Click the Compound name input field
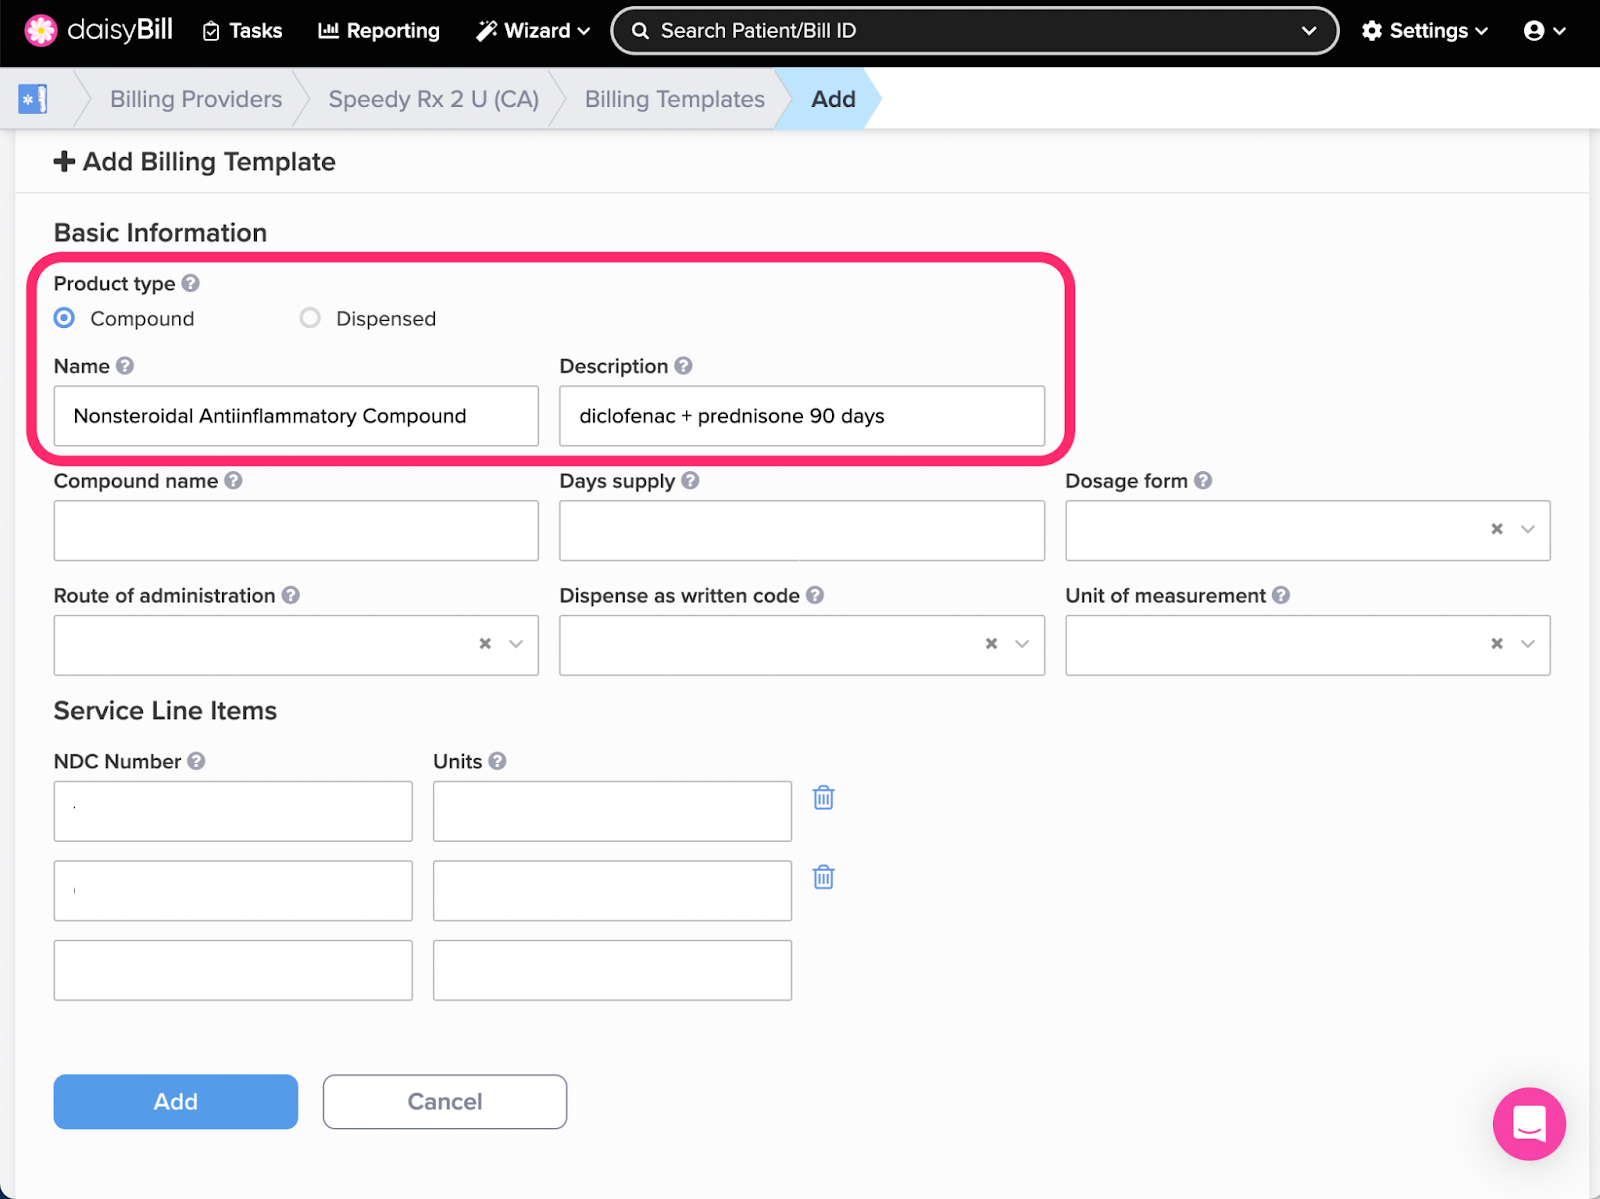1600x1199 pixels. click(x=296, y=530)
